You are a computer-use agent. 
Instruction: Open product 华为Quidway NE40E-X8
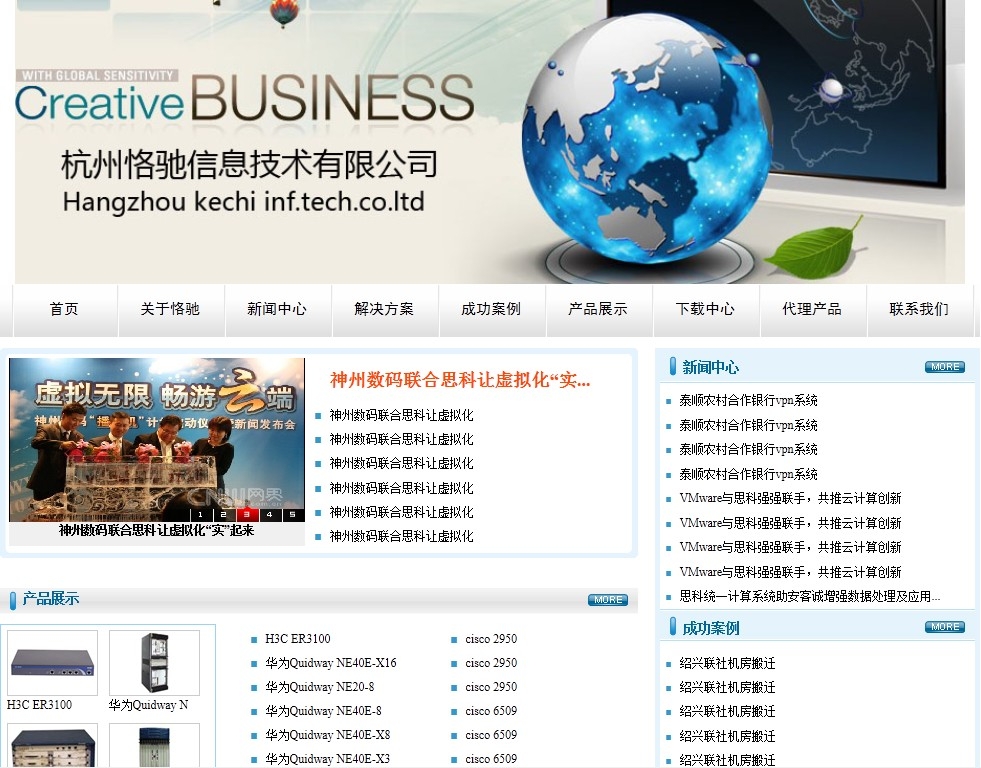point(328,735)
